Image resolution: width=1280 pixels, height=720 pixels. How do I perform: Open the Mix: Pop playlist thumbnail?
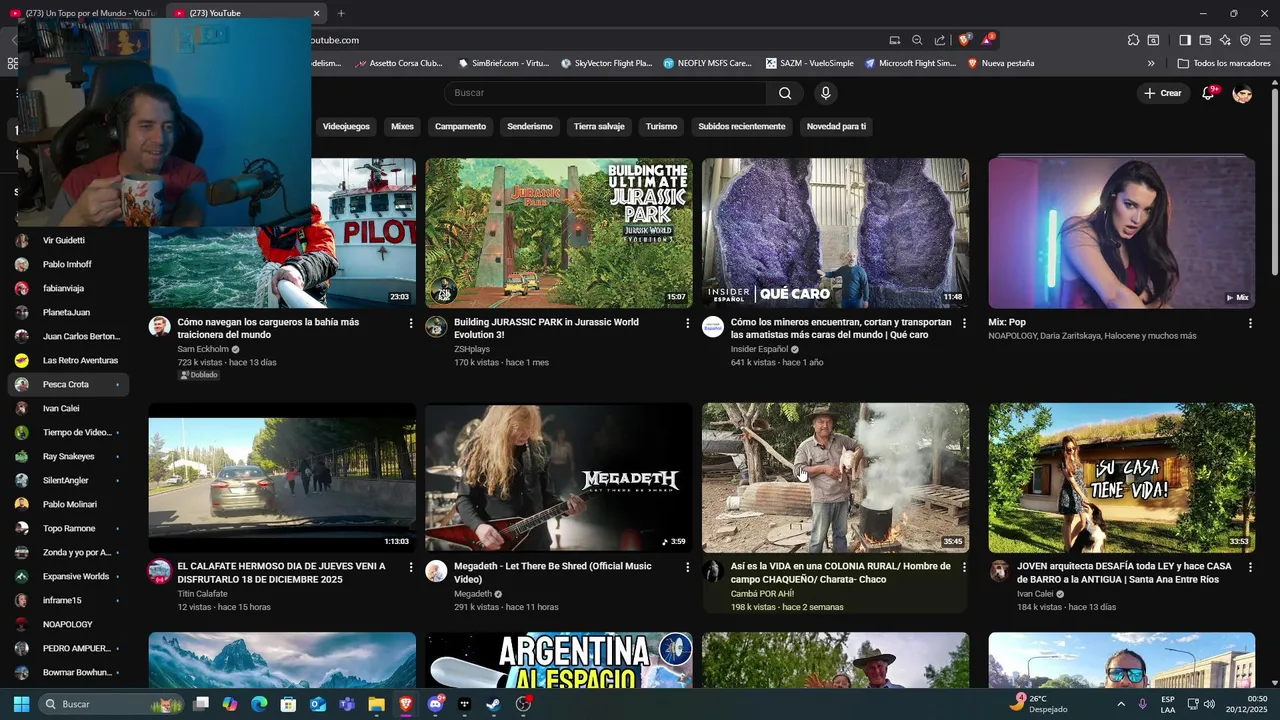(x=1122, y=233)
